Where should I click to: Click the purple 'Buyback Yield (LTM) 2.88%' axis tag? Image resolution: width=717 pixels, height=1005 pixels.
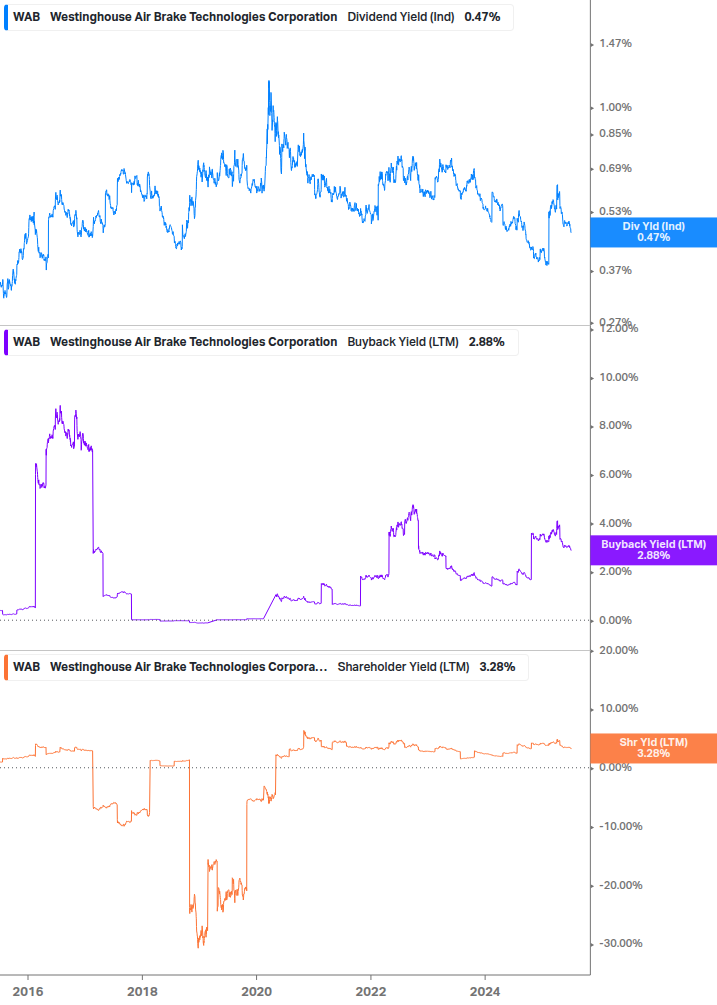(654, 550)
